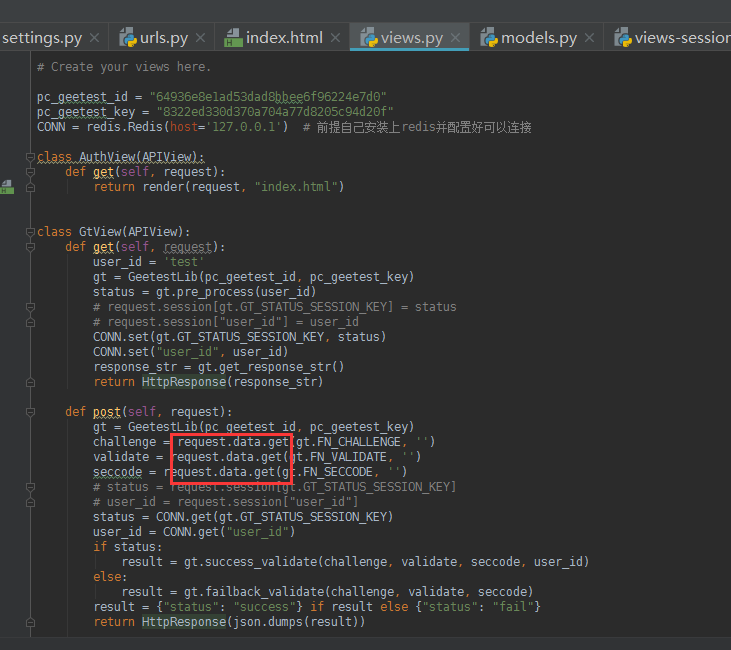Click the "fail" string literal

point(513,607)
